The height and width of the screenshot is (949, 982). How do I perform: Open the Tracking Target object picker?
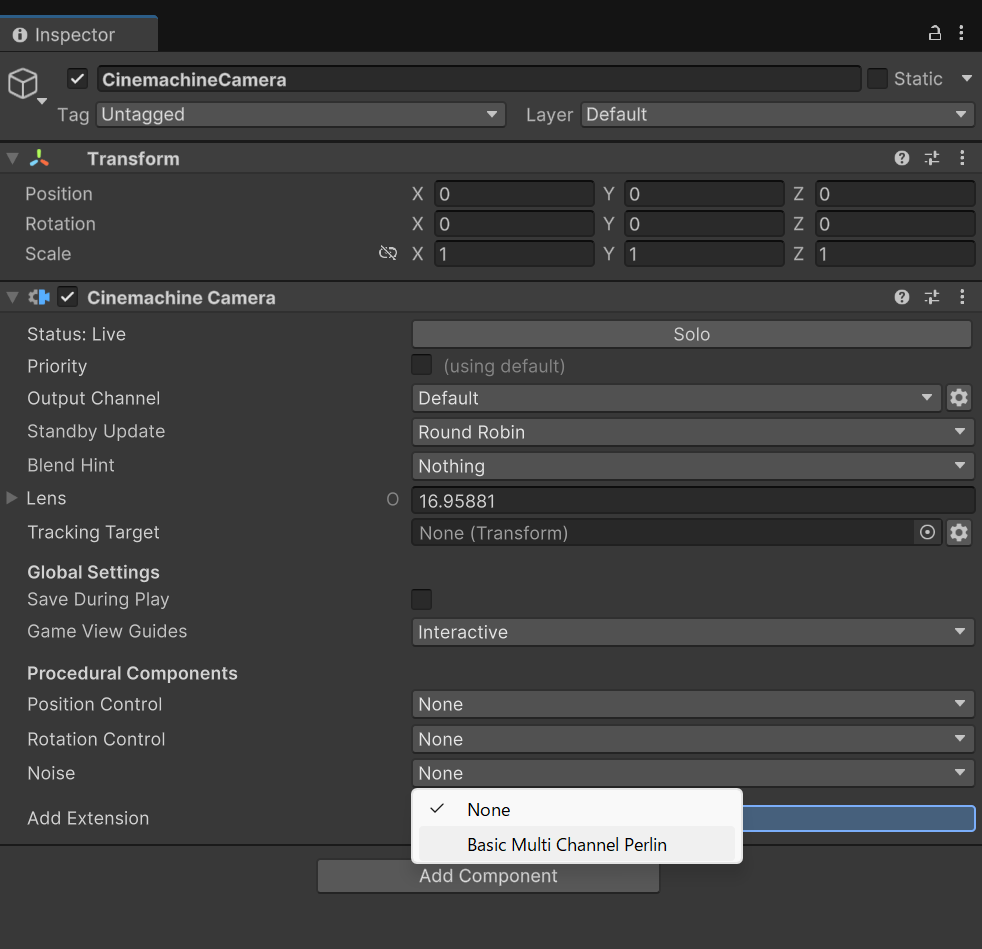tap(928, 532)
